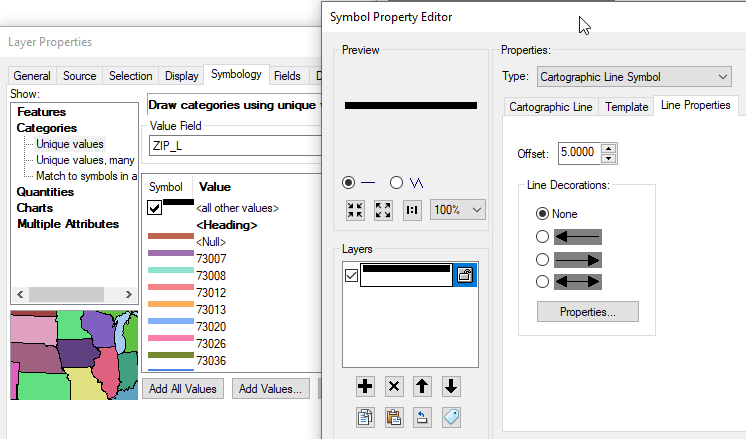Choose the left-pointing arrow line decoration

point(542,236)
